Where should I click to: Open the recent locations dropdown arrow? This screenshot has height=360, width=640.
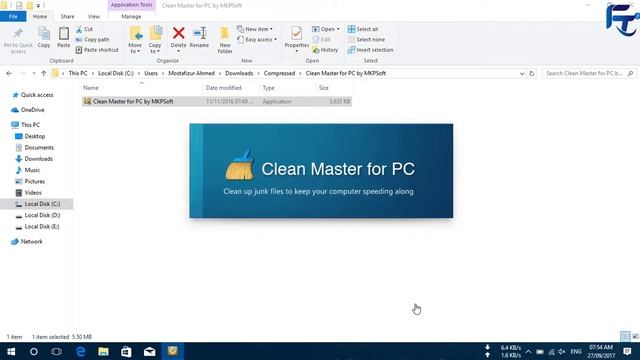[33, 73]
